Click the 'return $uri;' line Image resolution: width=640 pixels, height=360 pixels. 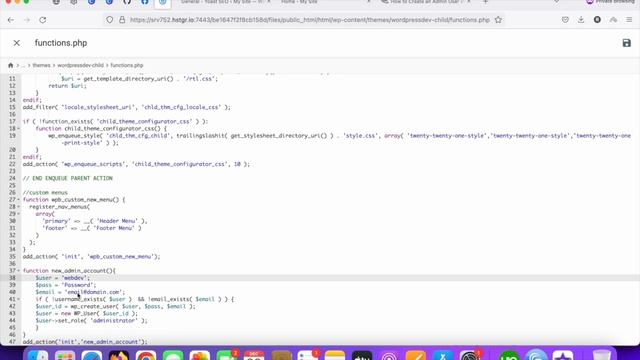[67, 86]
